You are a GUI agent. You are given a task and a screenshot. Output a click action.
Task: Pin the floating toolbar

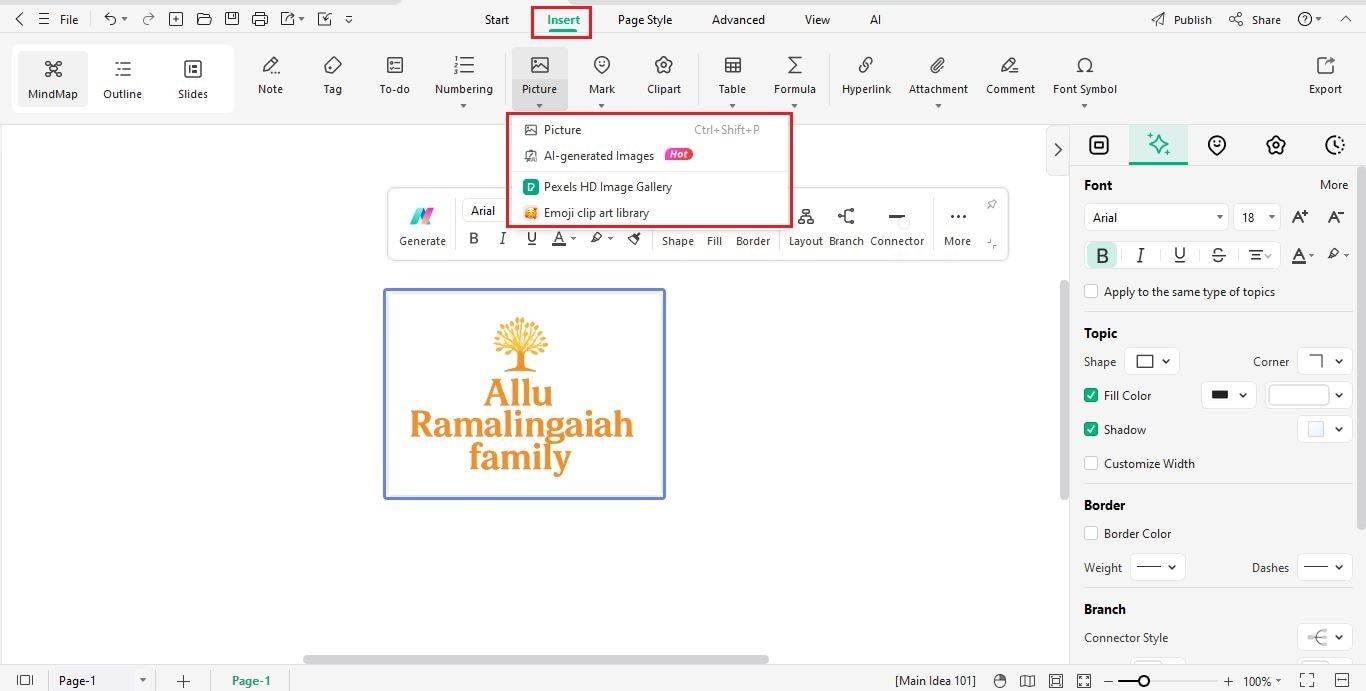coord(991,204)
